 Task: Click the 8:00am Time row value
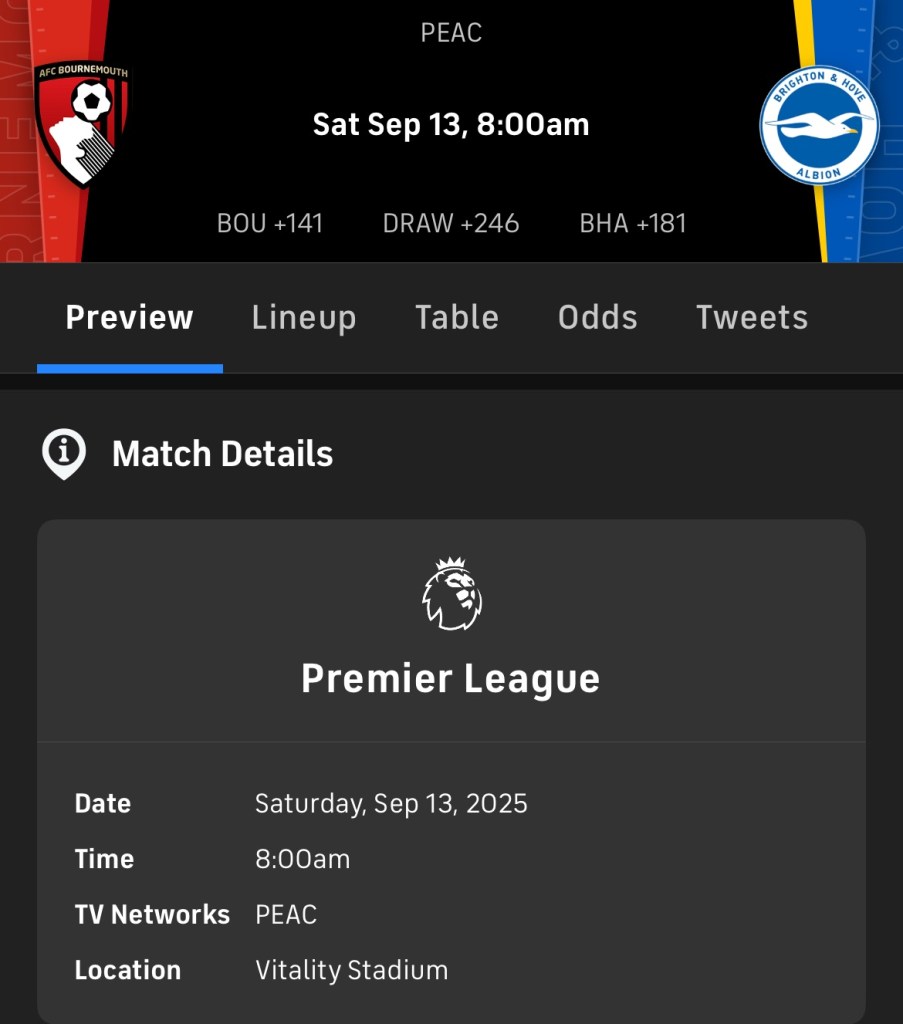click(x=302, y=859)
